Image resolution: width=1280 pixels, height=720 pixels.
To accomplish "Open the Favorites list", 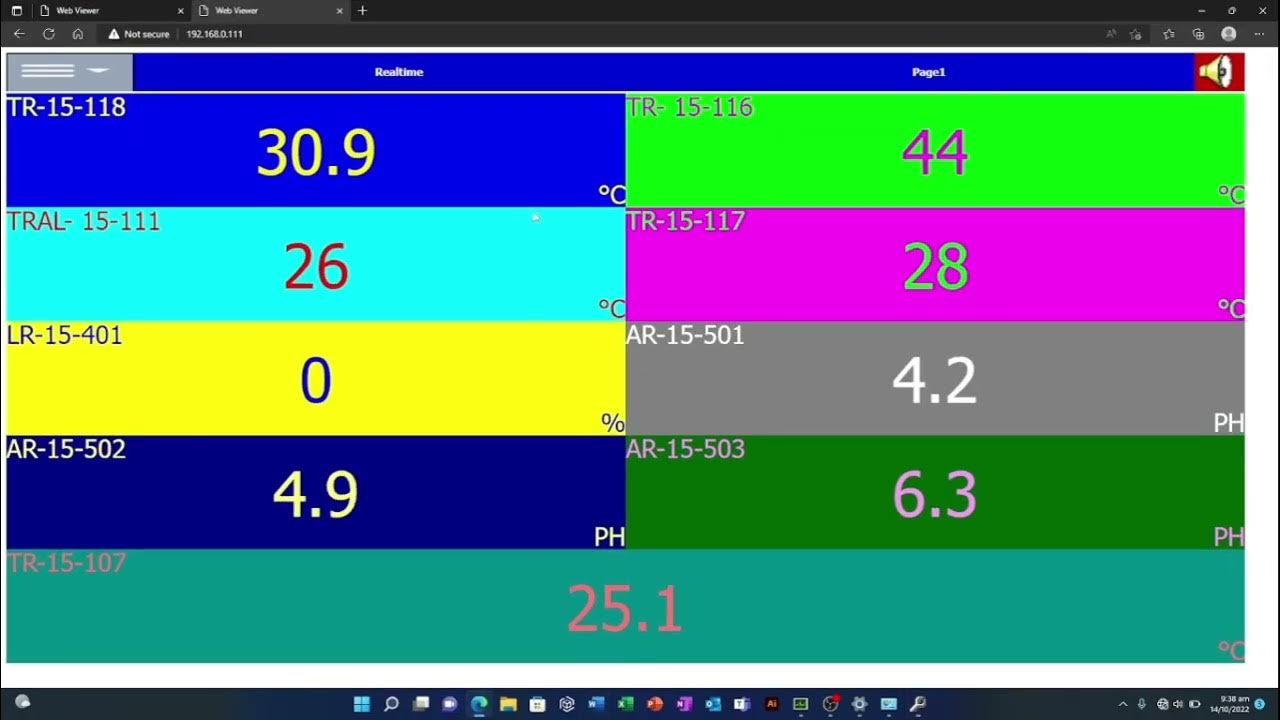I will 1168,34.
